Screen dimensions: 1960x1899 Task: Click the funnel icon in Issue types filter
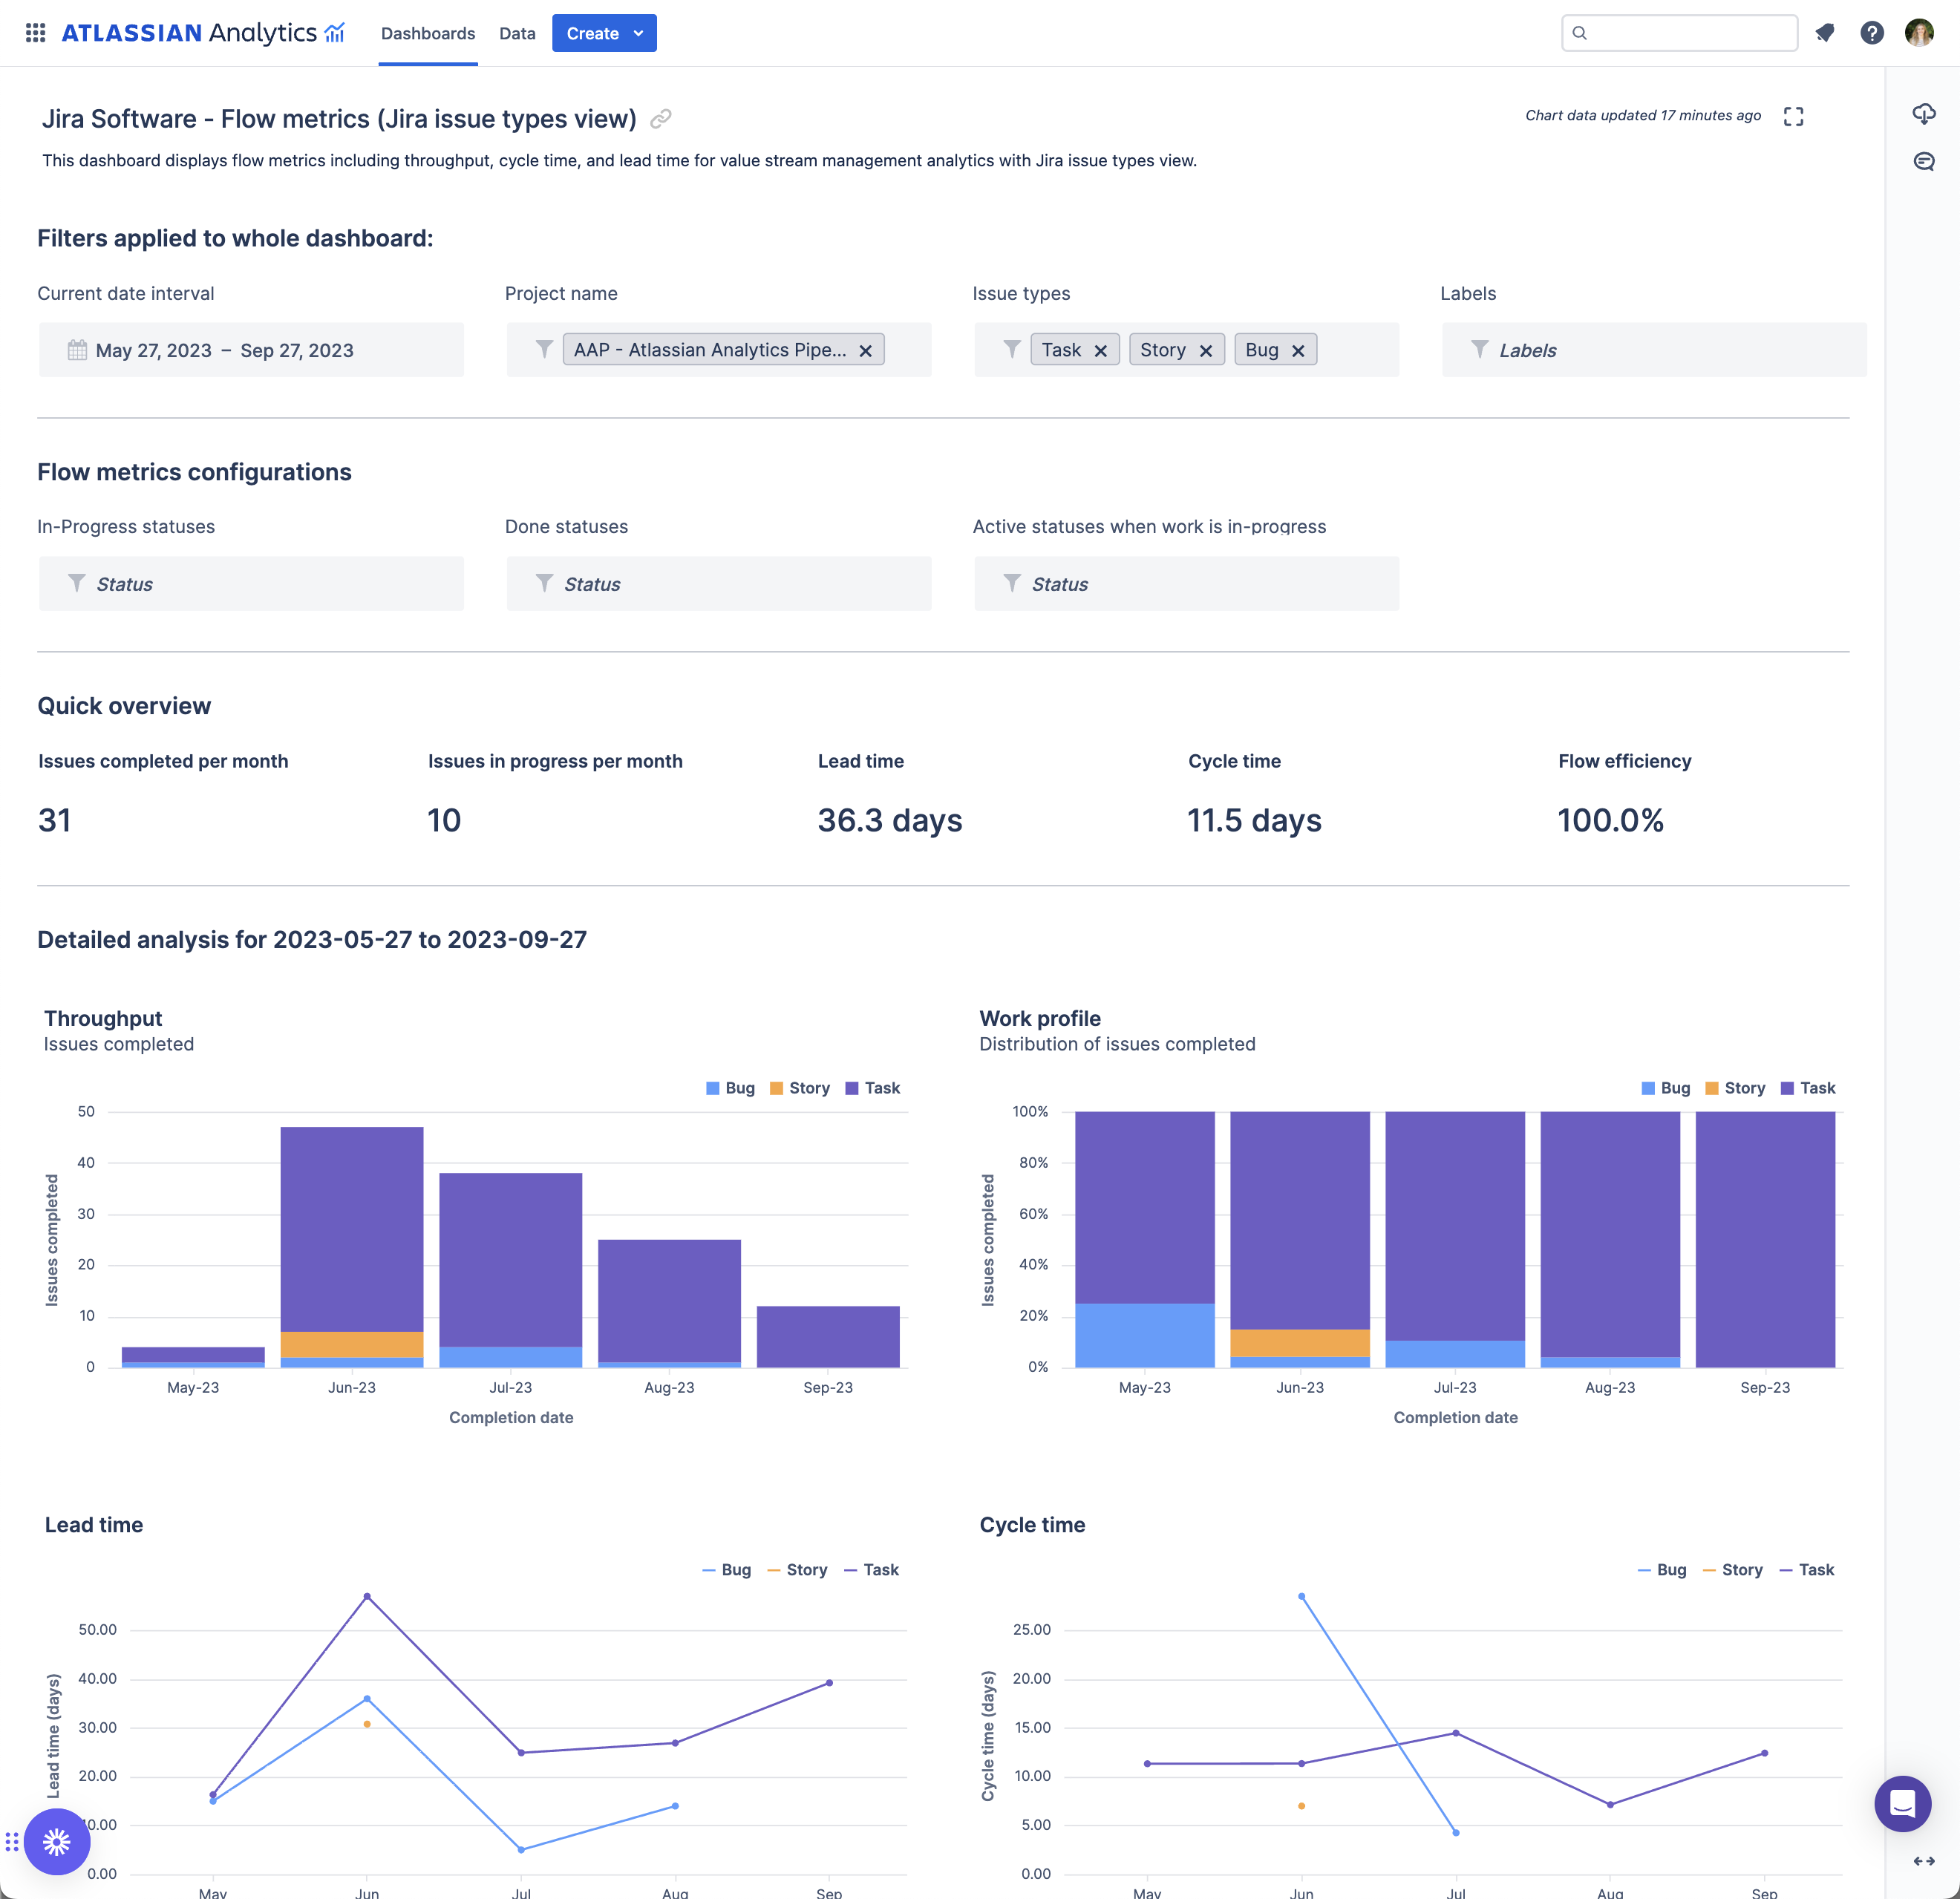pyautogui.click(x=1012, y=349)
